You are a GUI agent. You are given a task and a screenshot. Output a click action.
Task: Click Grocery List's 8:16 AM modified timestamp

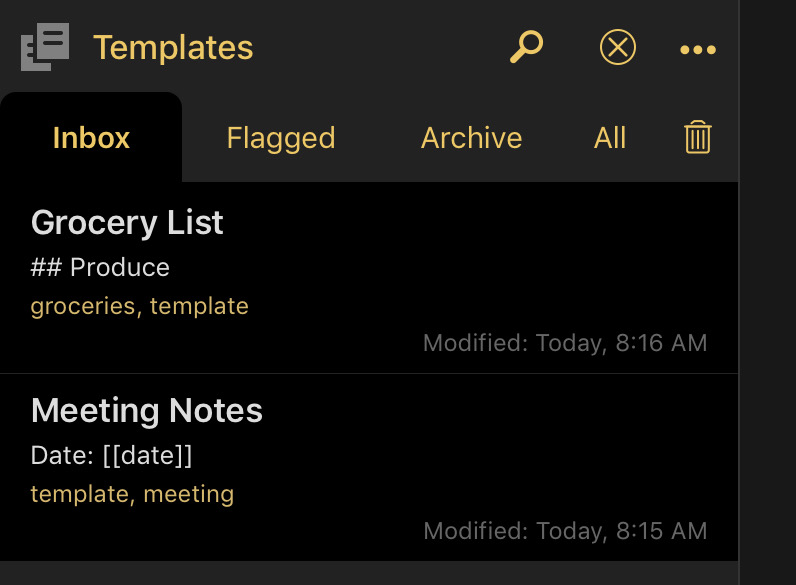[565, 343]
